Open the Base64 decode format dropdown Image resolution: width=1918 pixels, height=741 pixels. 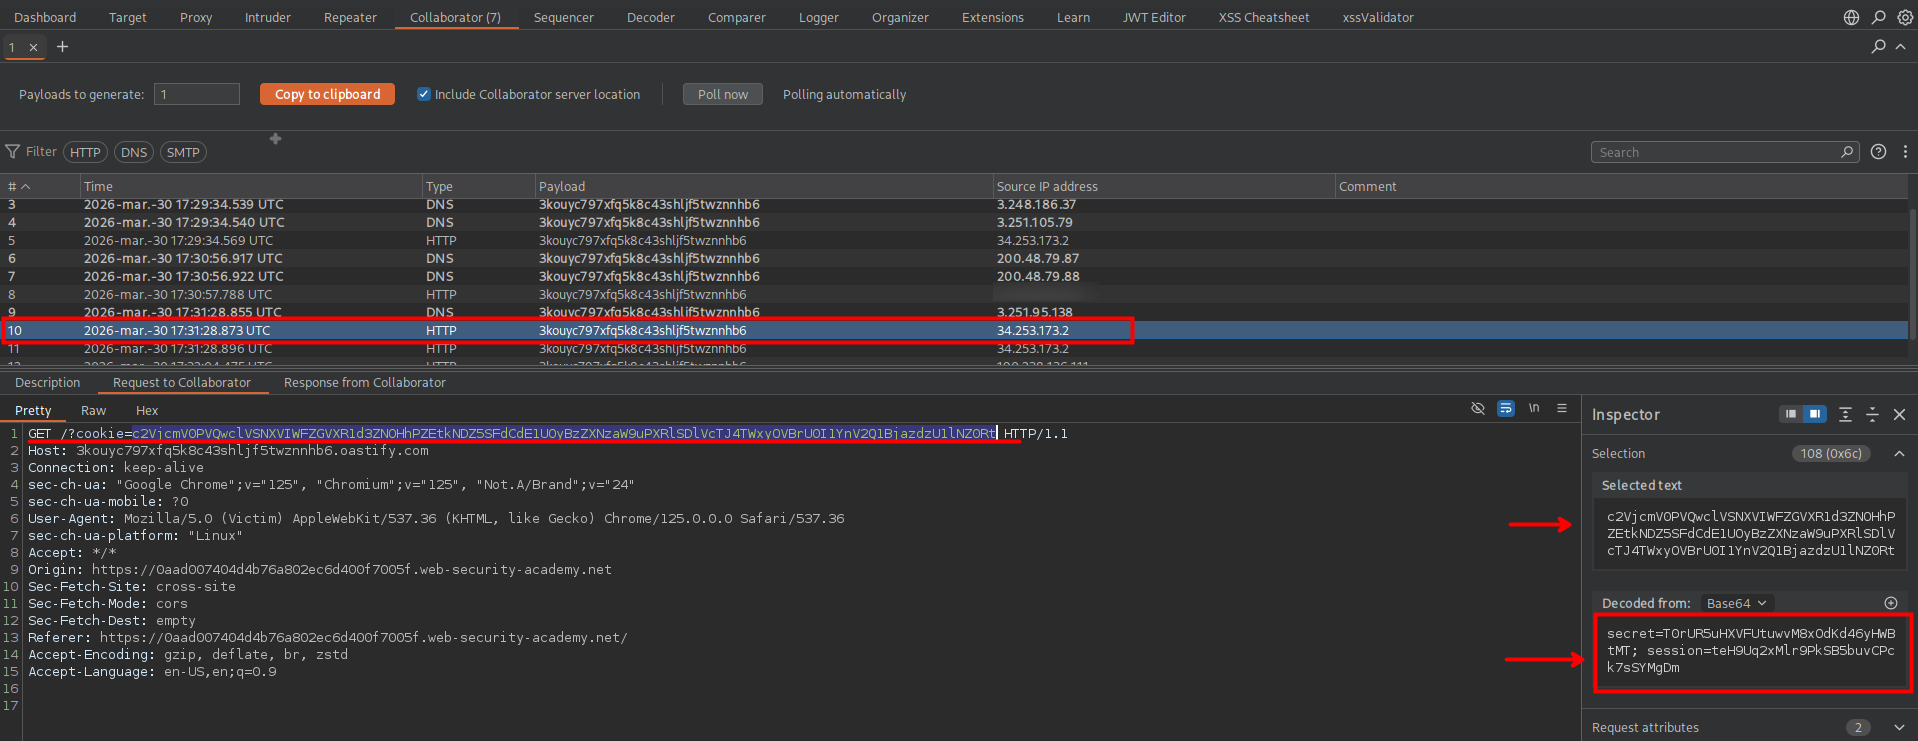point(1736,603)
